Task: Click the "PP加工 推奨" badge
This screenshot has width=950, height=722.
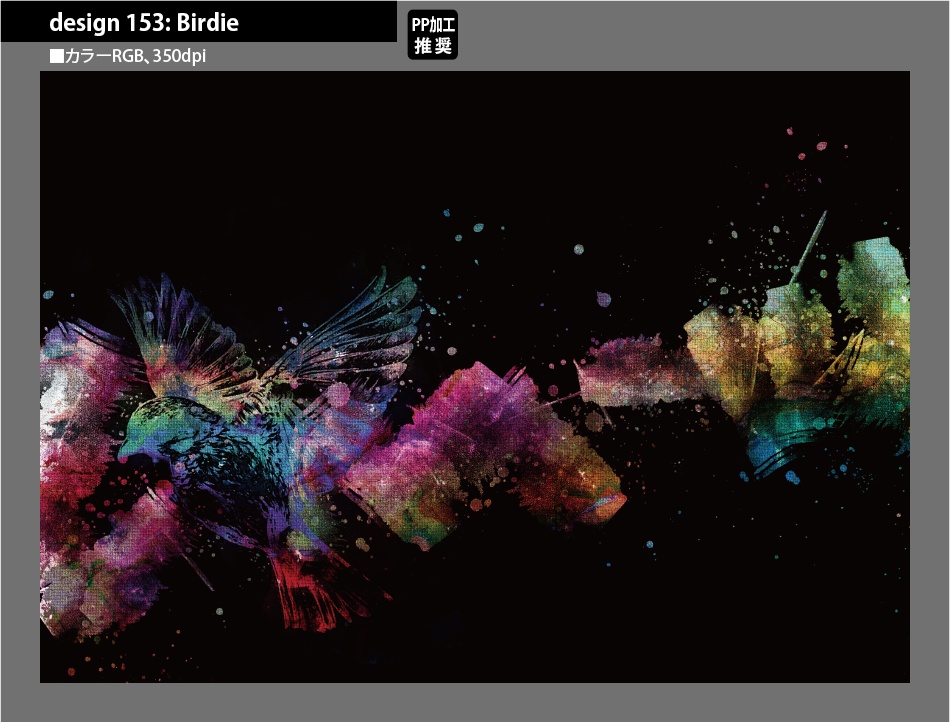Action: (433, 35)
